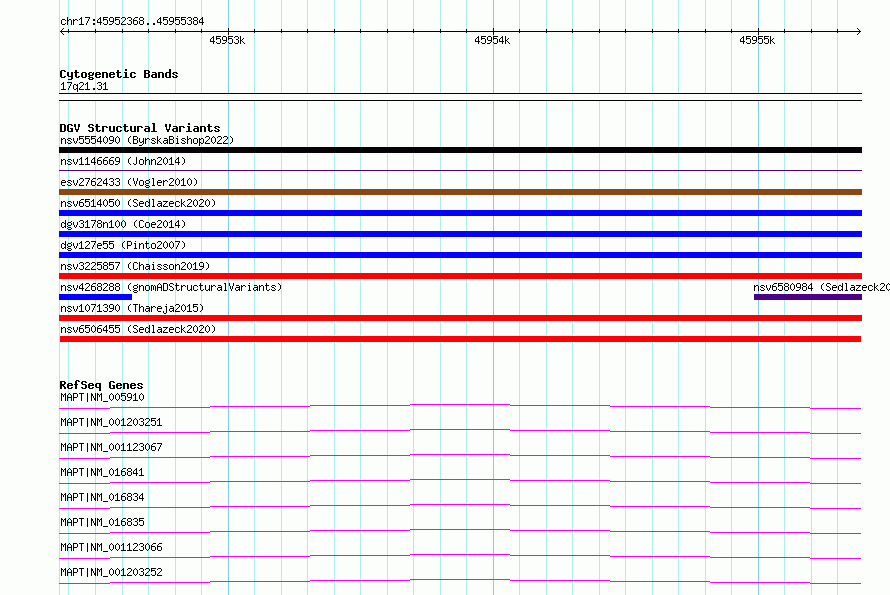This screenshot has width=890, height=595.
Task: Open nsv3225857 (Chaisson2019) variant label
Action: pos(135,266)
